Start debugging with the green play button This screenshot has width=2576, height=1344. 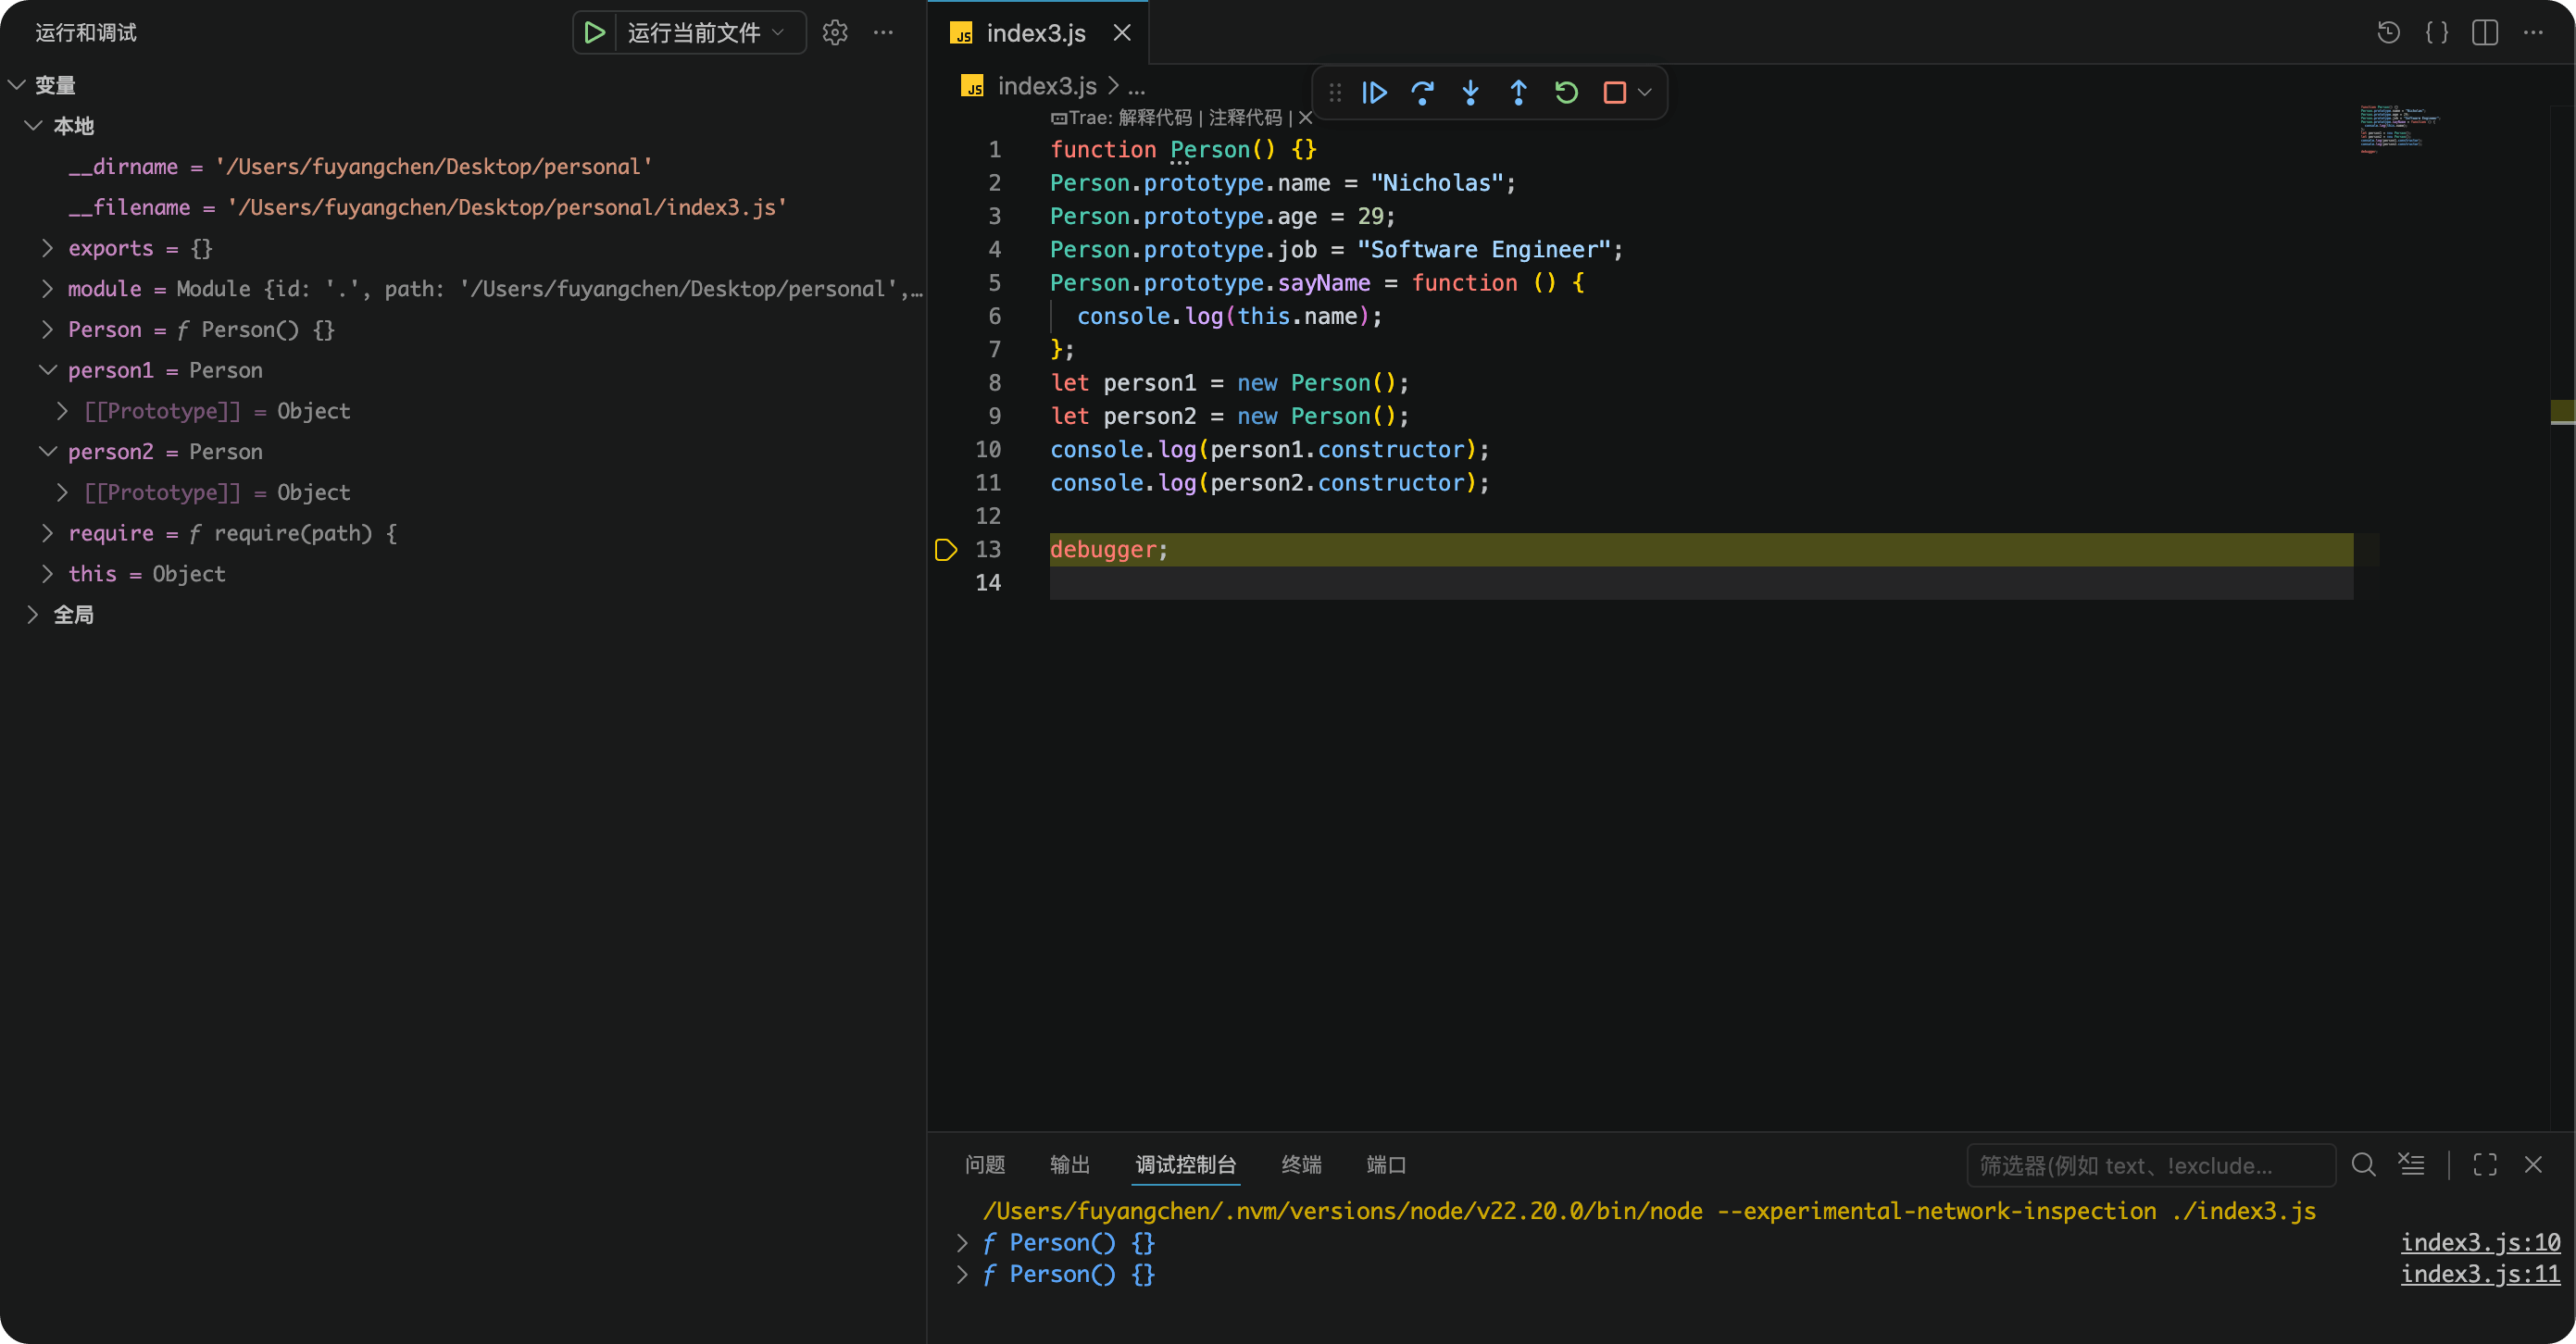pyautogui.click(x=594, y=33)
